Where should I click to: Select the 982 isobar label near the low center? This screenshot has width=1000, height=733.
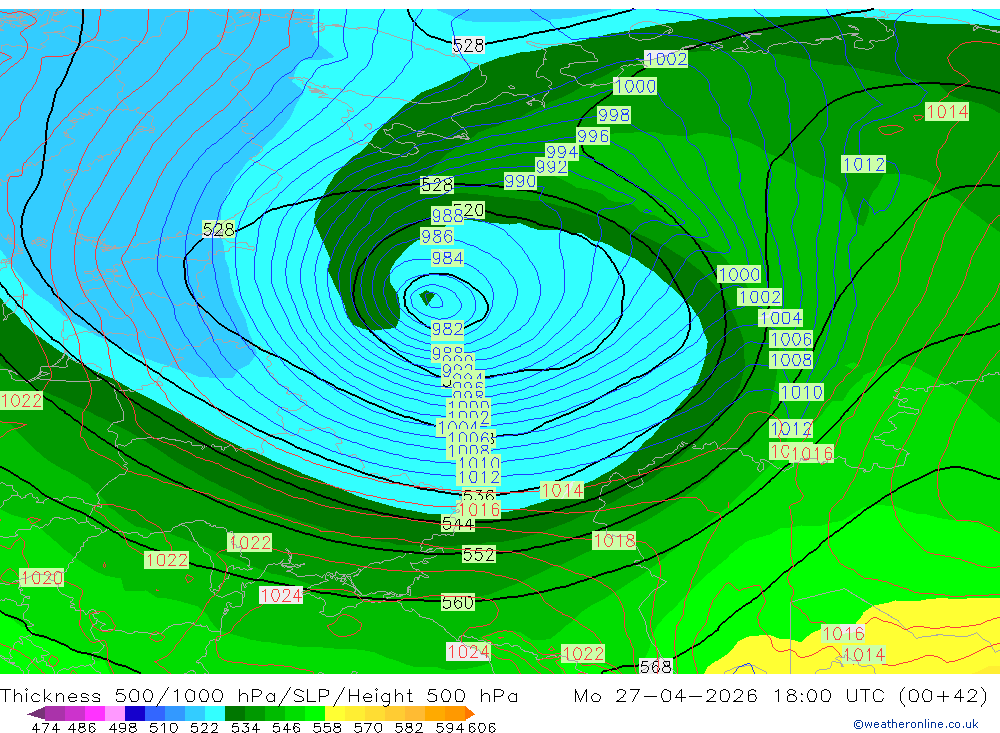click(447, 329)
